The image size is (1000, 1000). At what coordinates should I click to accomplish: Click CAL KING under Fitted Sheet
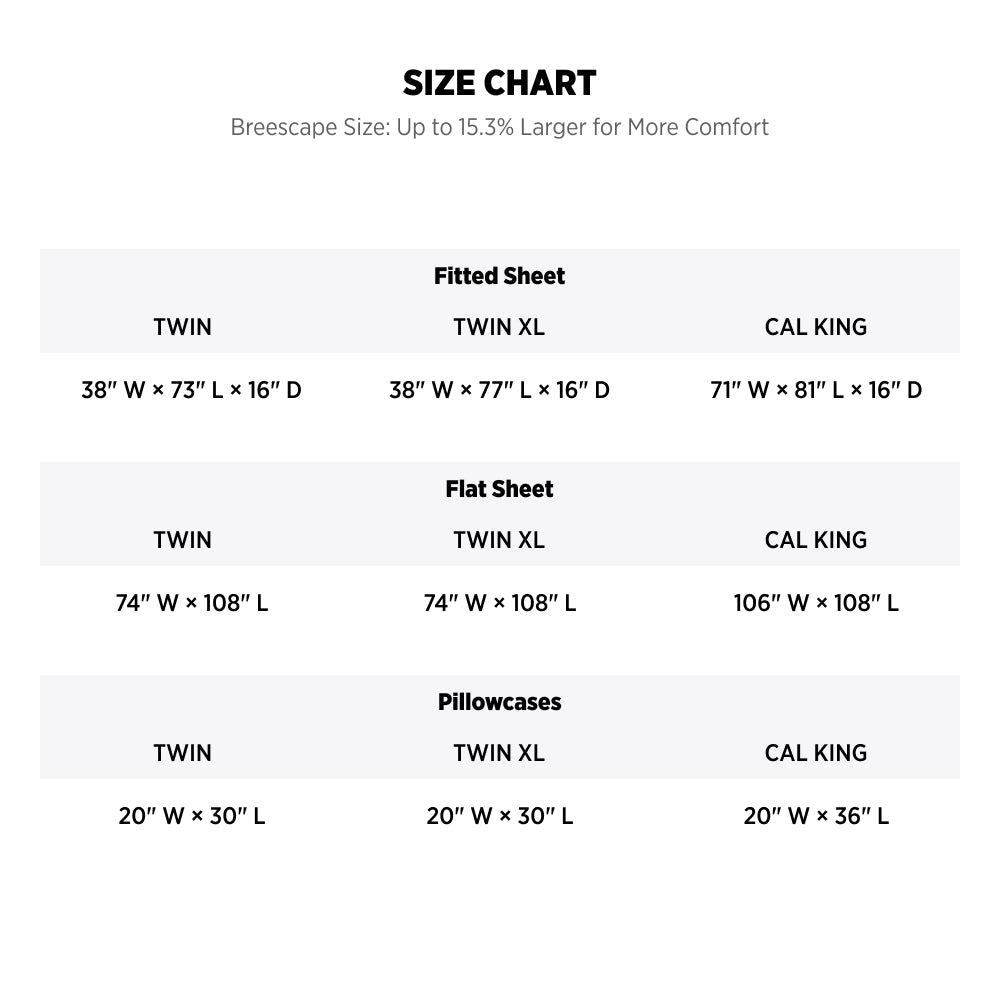[x=816, y=327]
